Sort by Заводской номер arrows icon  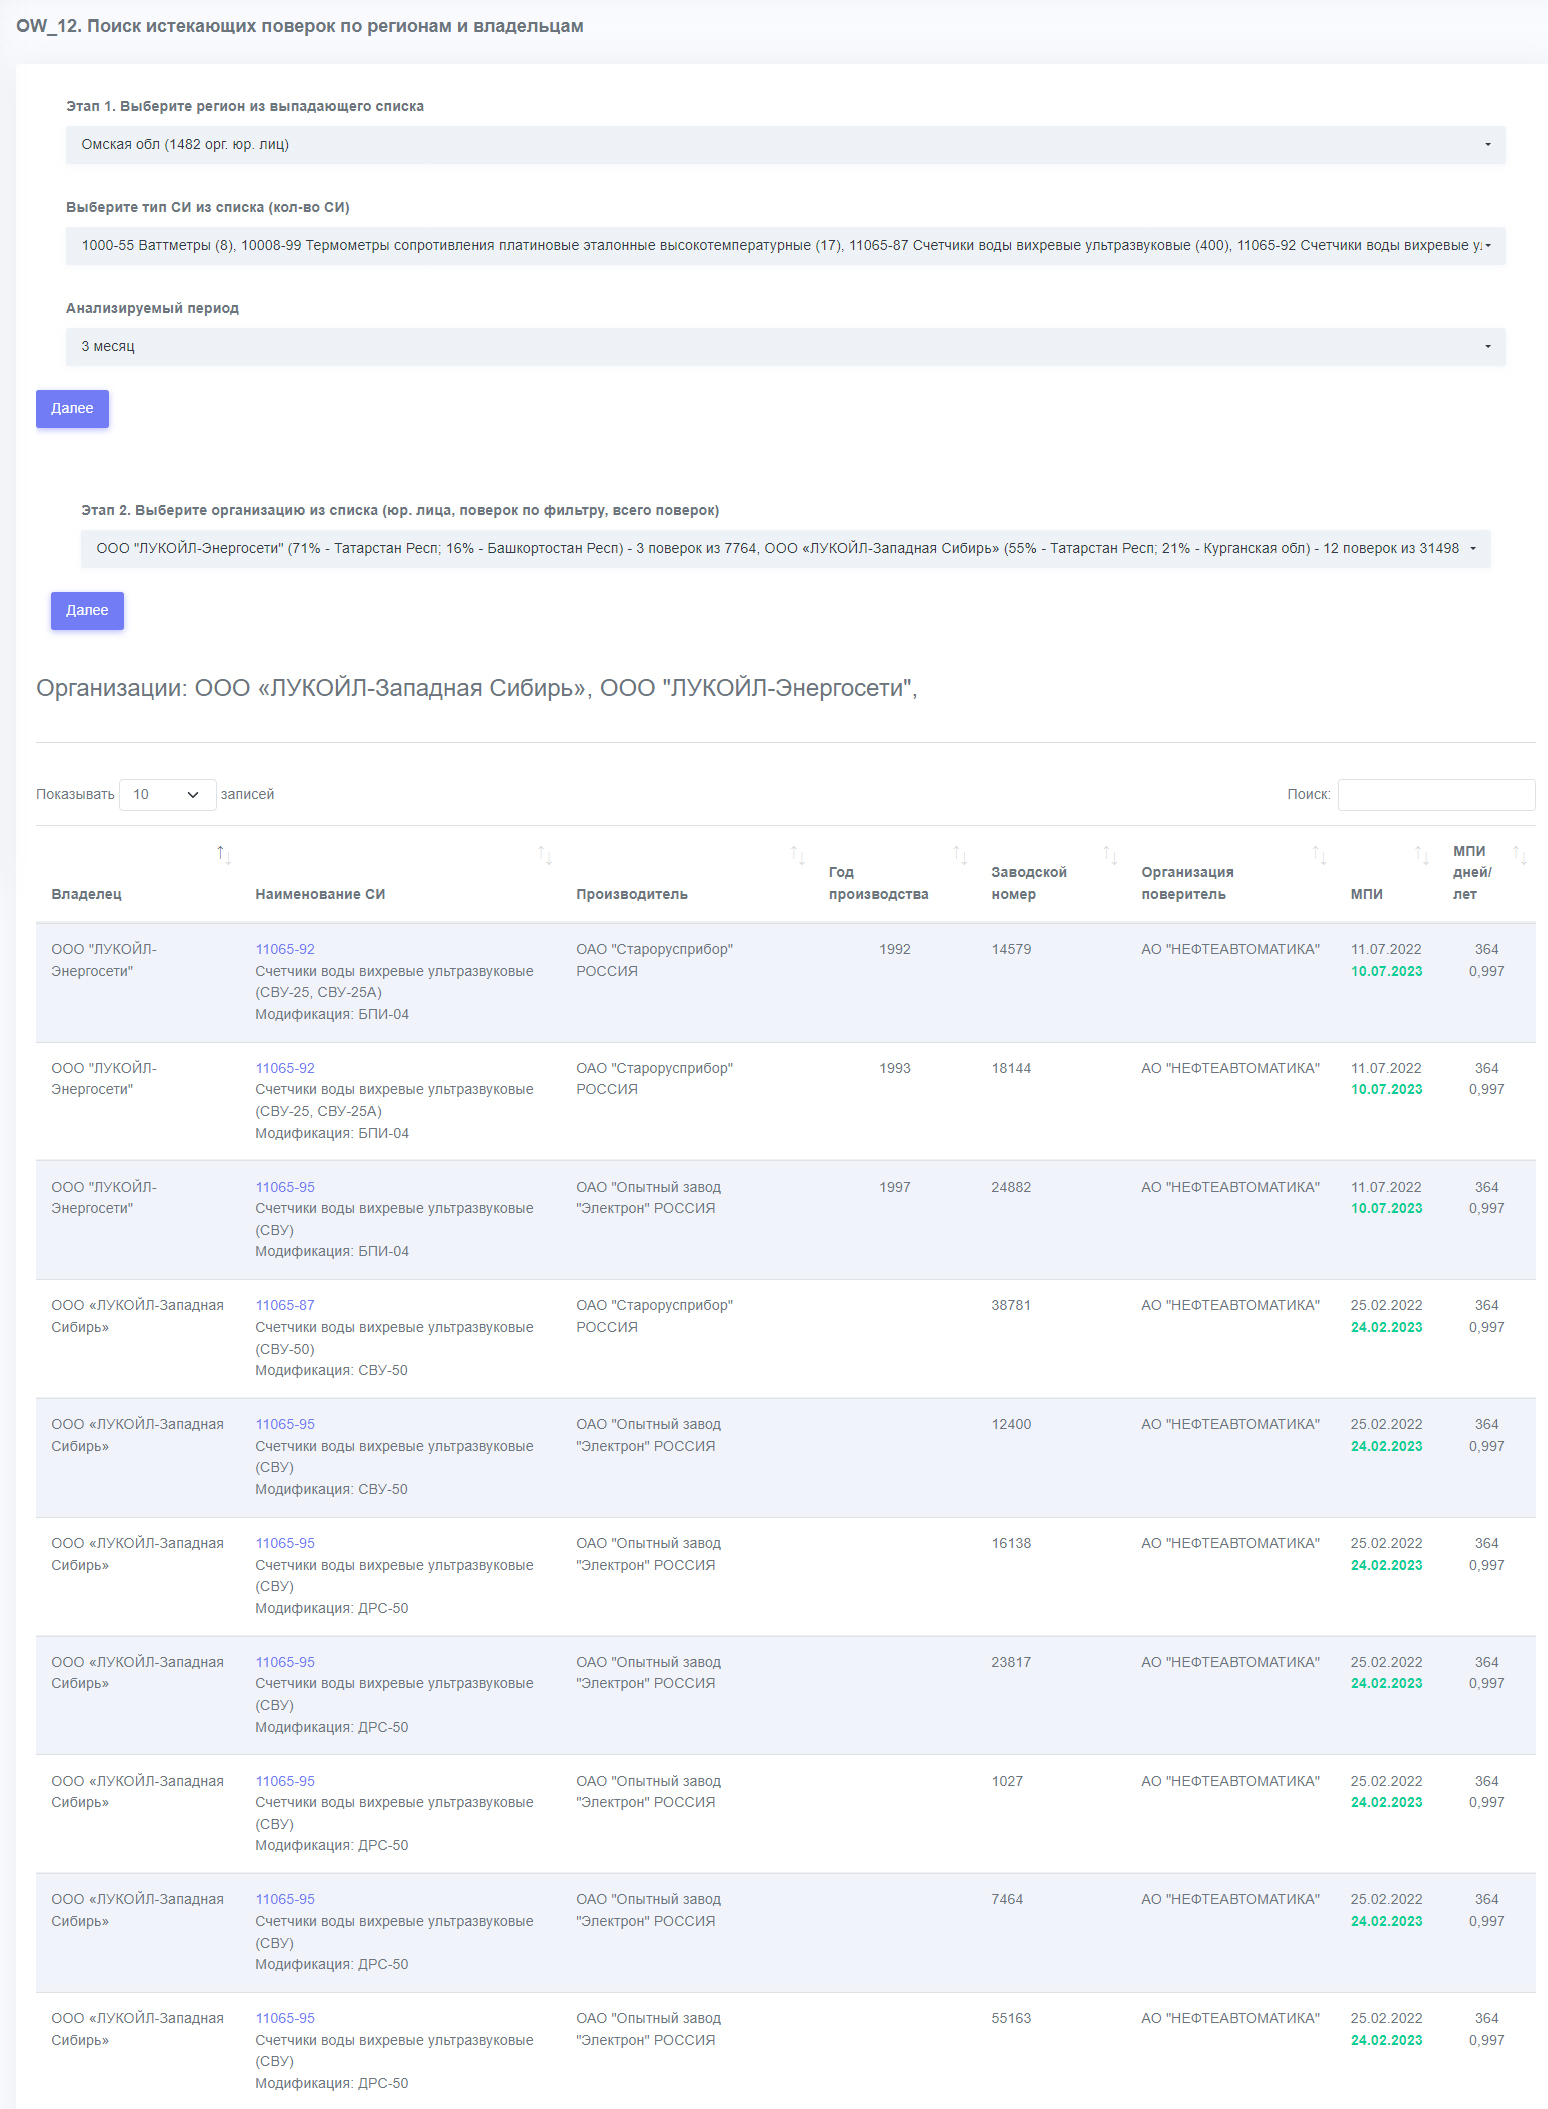1110,855
